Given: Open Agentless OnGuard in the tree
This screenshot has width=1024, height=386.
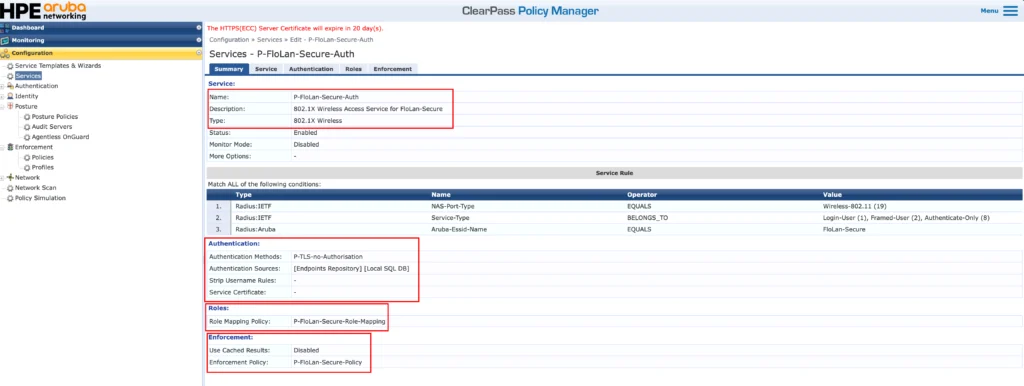Looking at the screenshot, I should point(61,137).
